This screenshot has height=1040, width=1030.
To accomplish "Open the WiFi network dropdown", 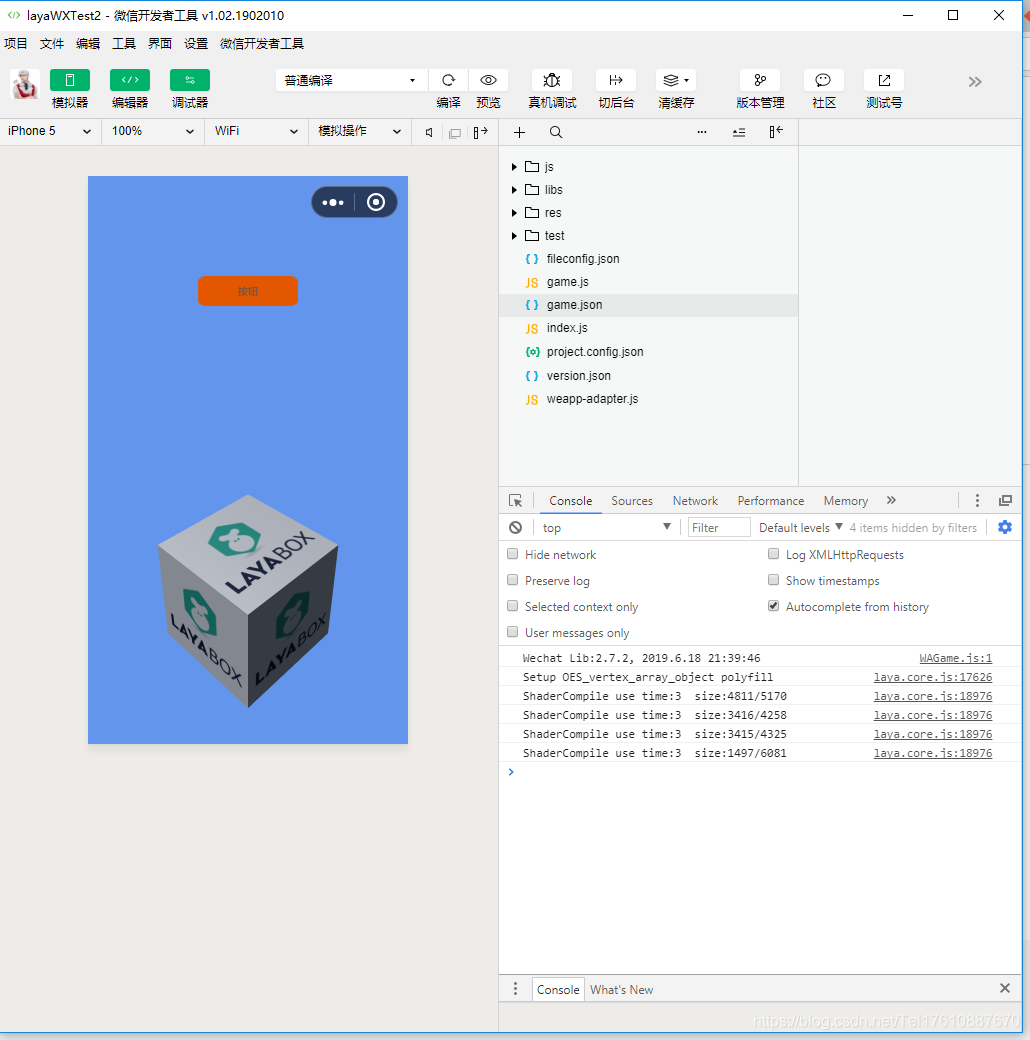I will [x=255, y=131].
